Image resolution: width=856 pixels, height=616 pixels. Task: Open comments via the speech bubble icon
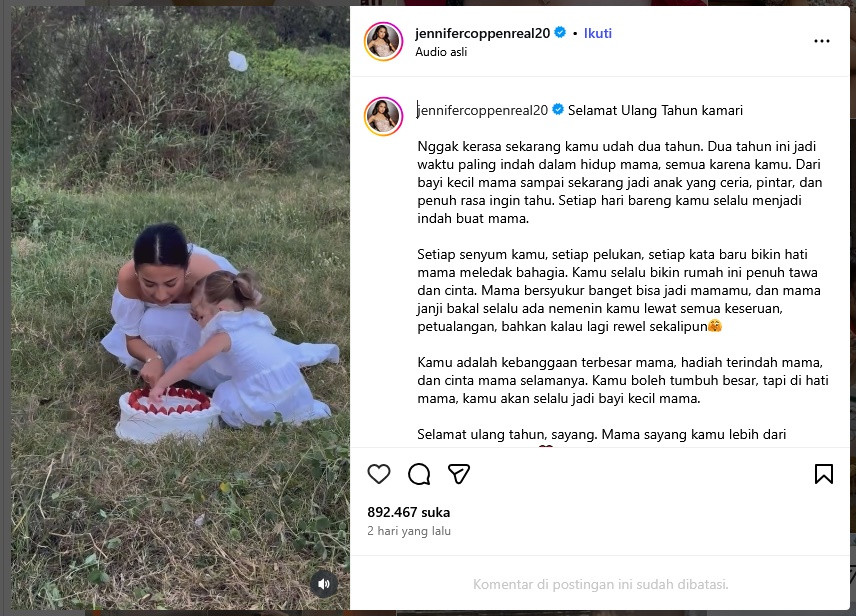419,473
